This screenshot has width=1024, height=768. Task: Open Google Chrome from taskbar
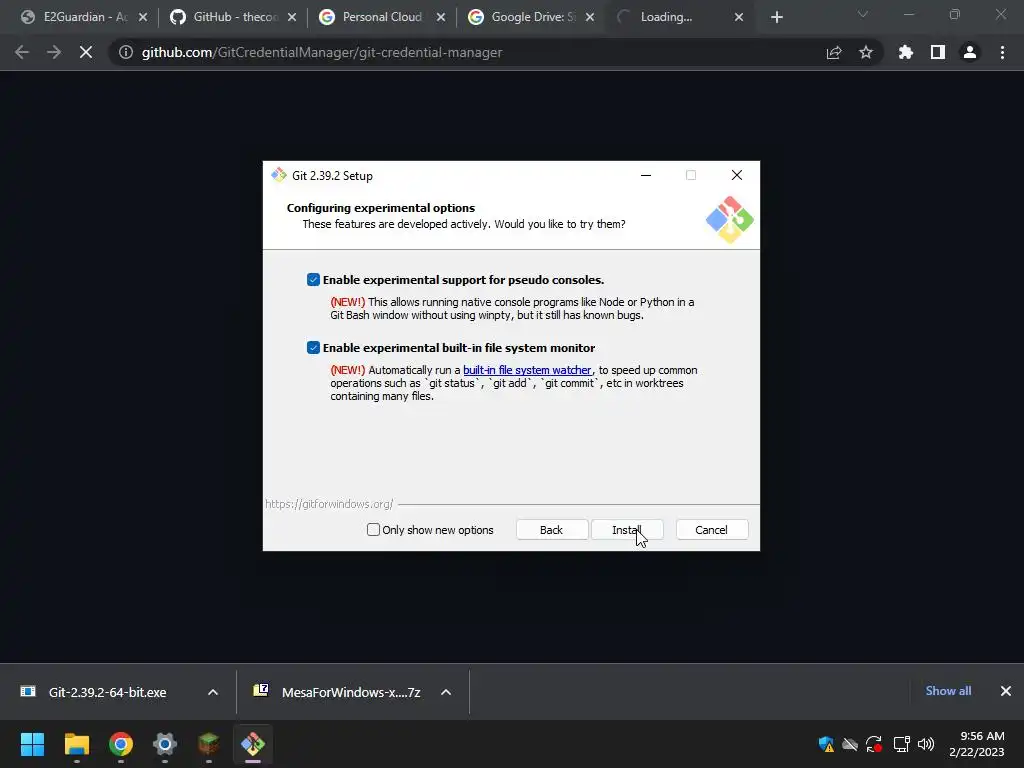[121, 744]
